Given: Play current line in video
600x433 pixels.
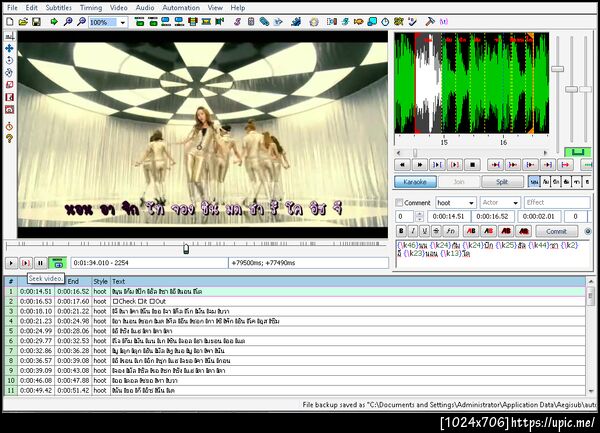Looking at the screenshot, I should 26,263.
